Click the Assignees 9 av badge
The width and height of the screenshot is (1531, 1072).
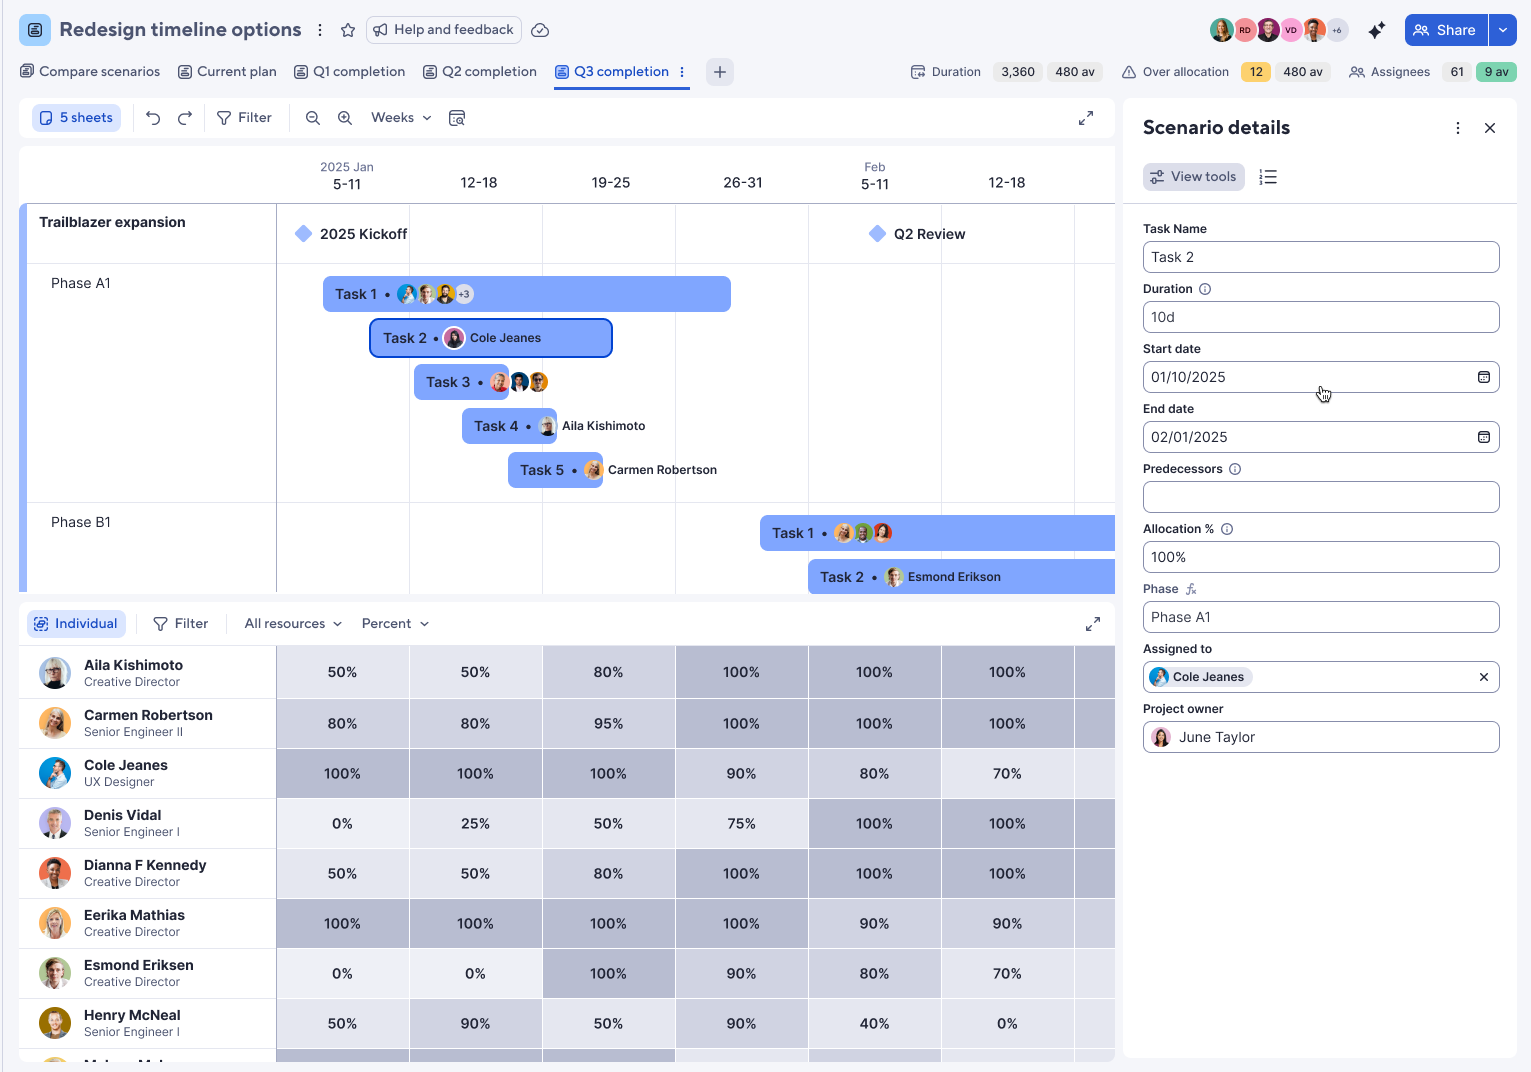(x=1496, y=72)
